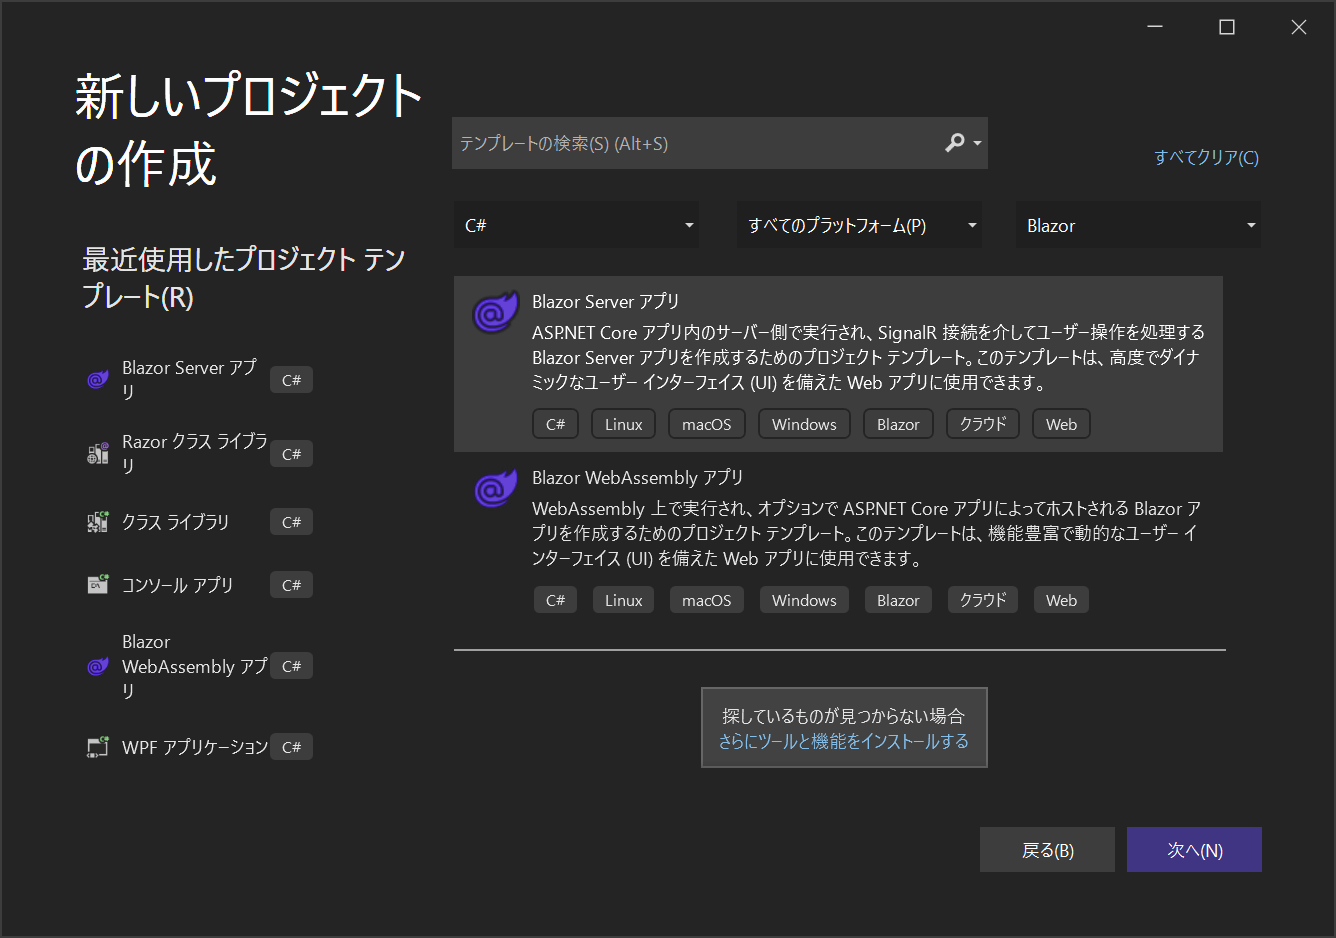Focus the テンプレートの検索 input field
This screenshot has width=1336, height=938.
coord(695,143)
